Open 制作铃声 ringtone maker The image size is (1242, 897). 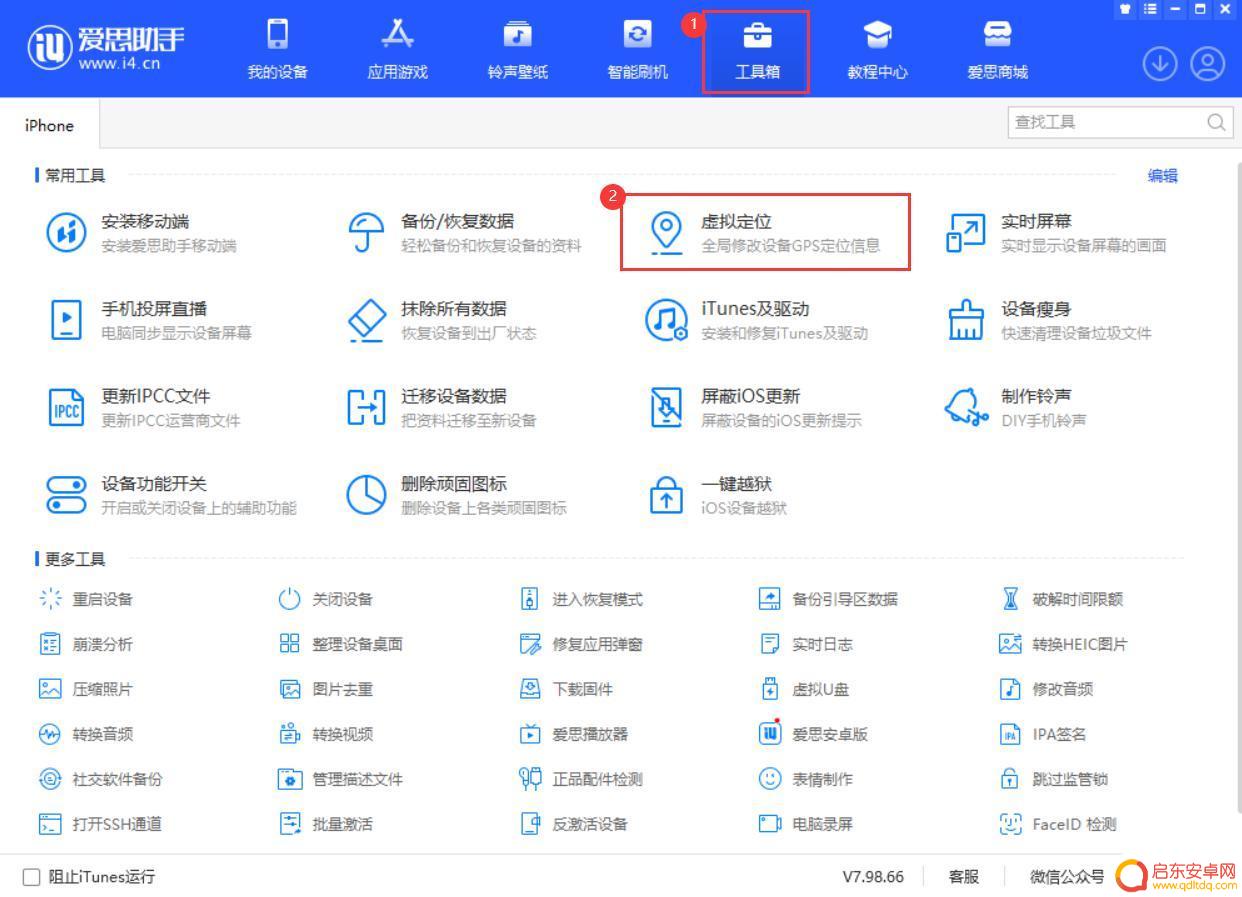tap(1017, 408)
